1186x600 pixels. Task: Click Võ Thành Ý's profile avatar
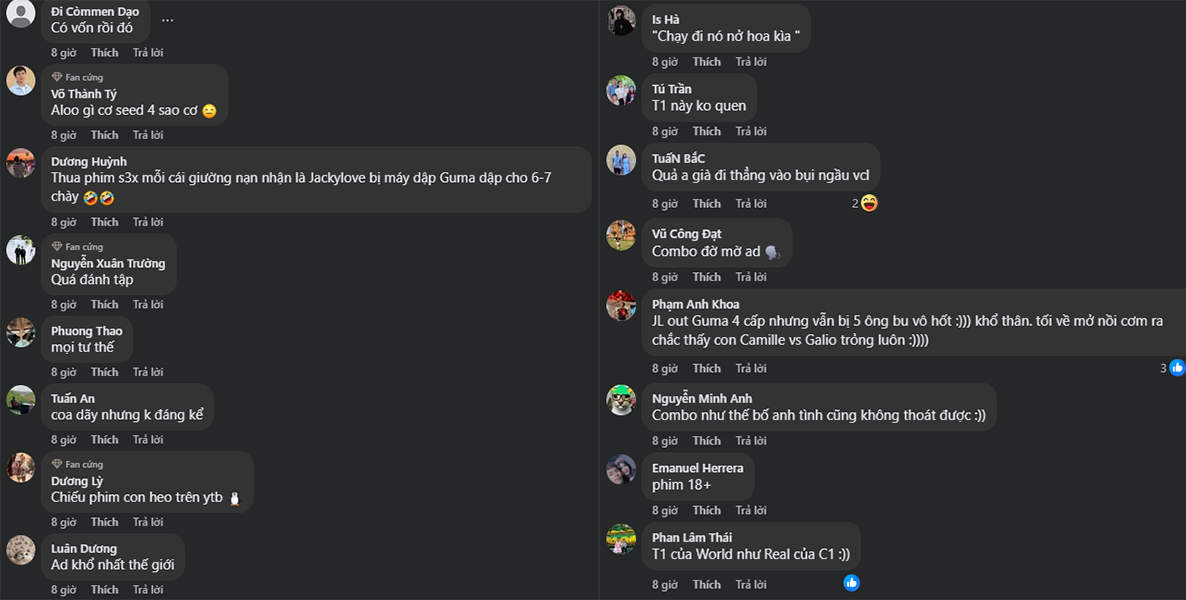21,81
